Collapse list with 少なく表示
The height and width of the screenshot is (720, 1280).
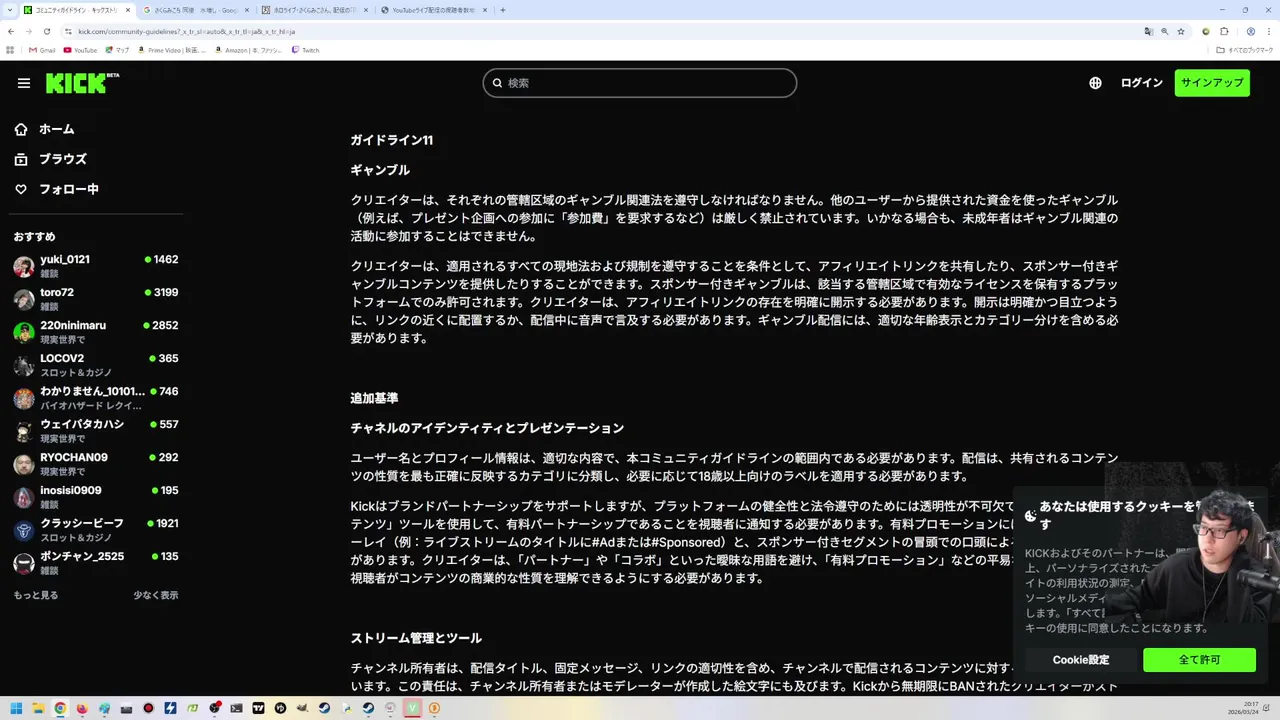156,595
